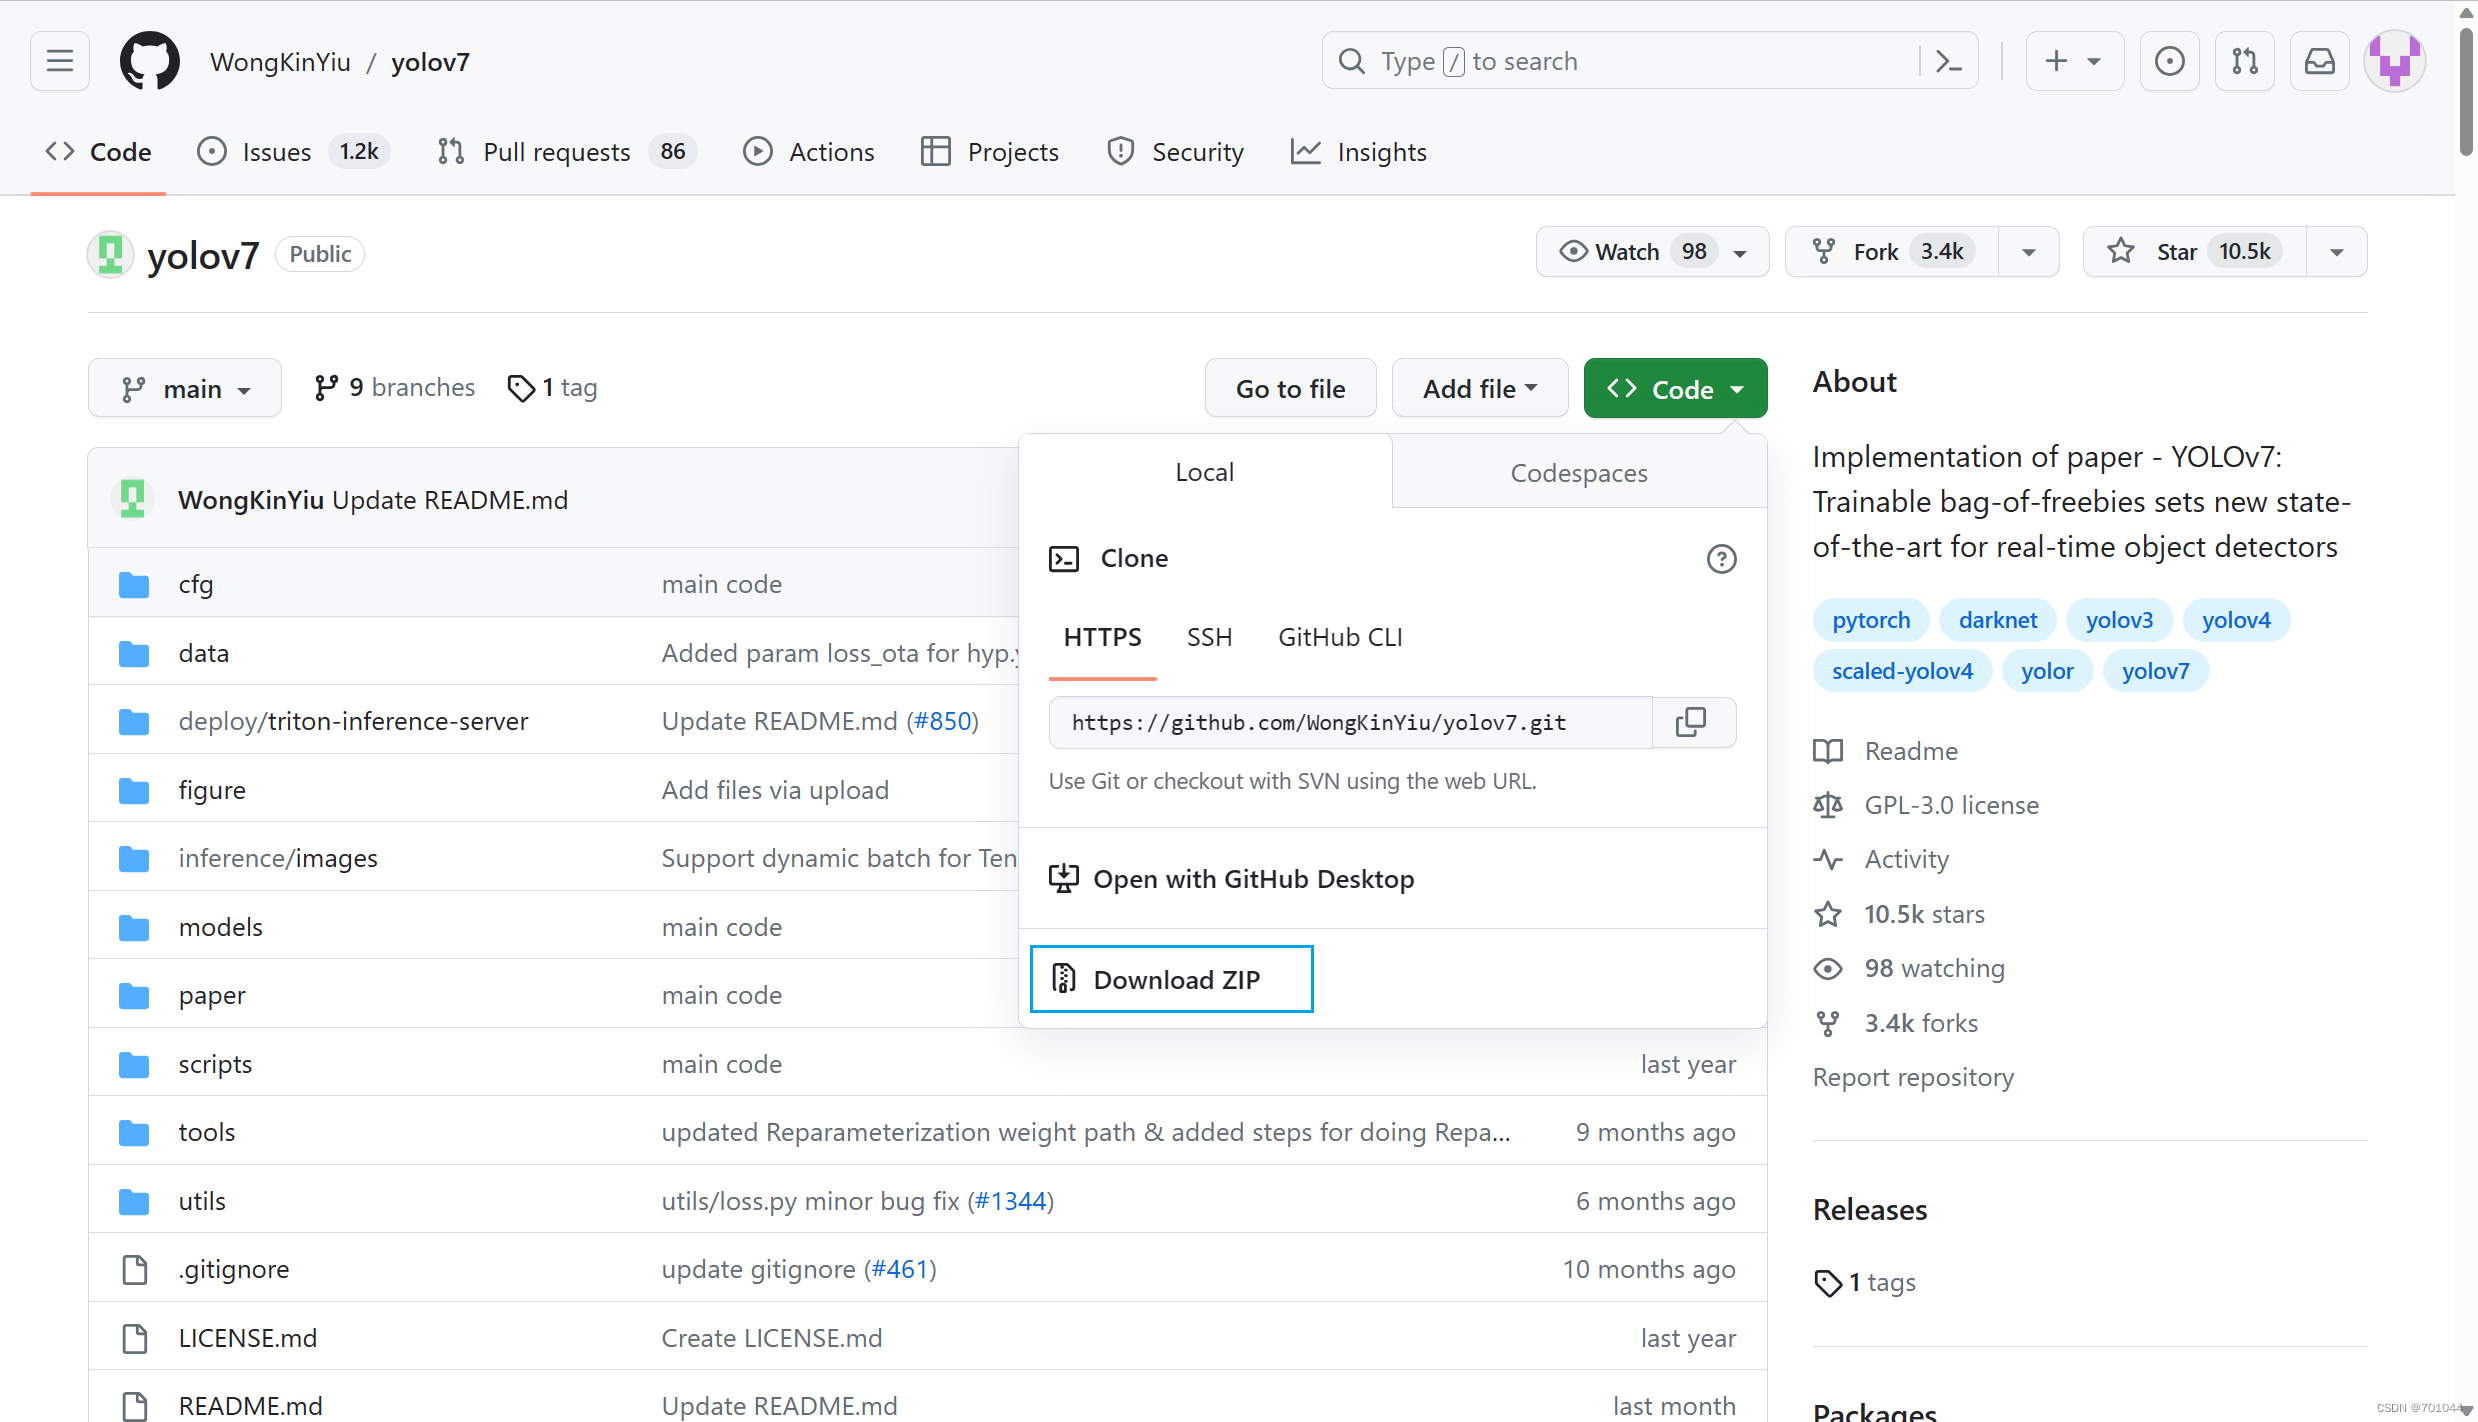The height and width of the screenshot is (1422, 2478).
Task: Open the Pull requests tab
Action: click(x=556, y=152)
